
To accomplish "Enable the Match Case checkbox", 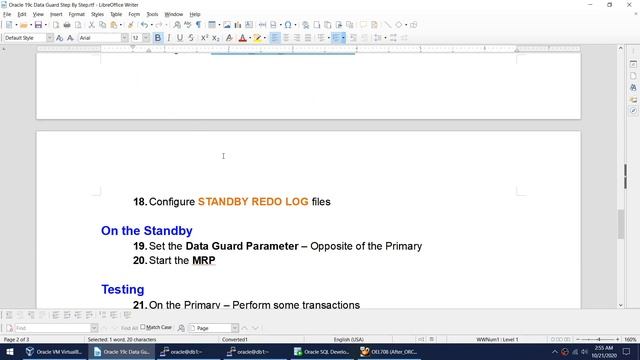I will (143, 327).
